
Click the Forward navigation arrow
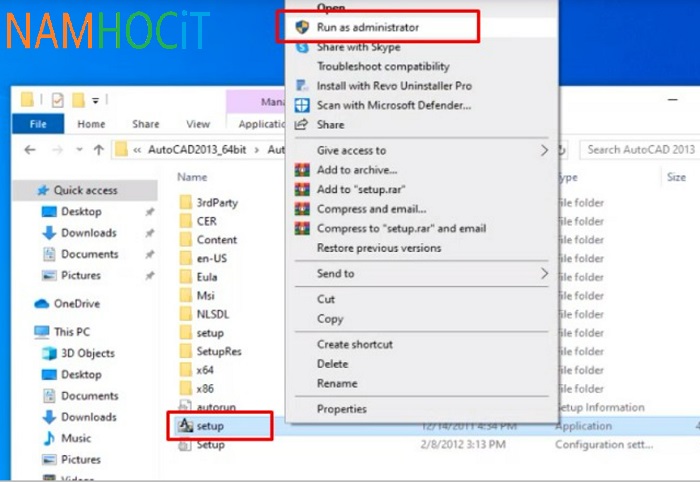pos(57,150)
